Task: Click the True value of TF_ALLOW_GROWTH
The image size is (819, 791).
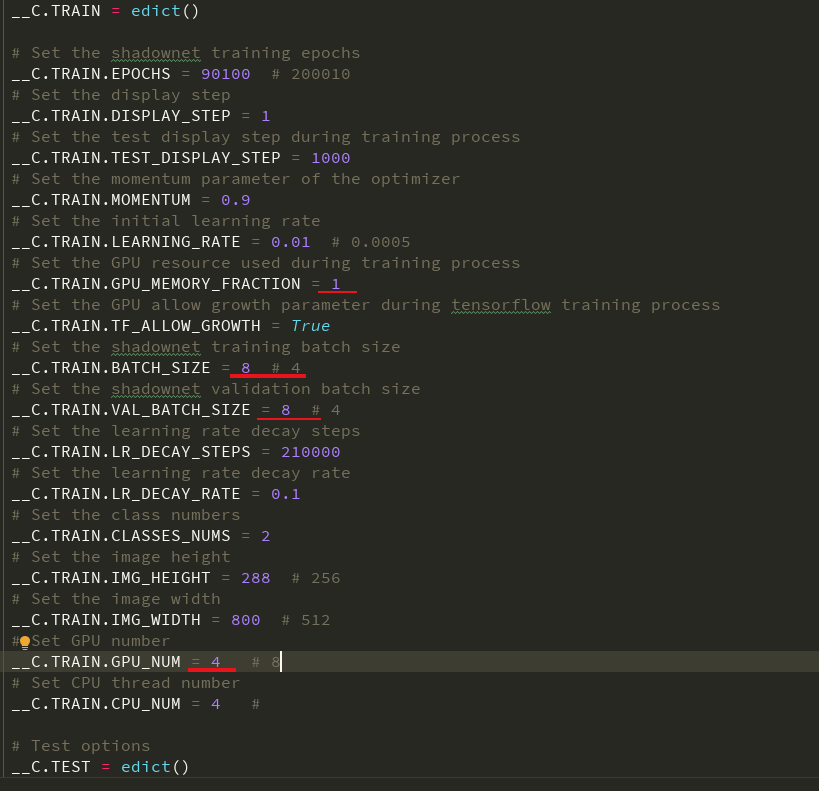Action: pyautogui.click(x=310, y=325)
